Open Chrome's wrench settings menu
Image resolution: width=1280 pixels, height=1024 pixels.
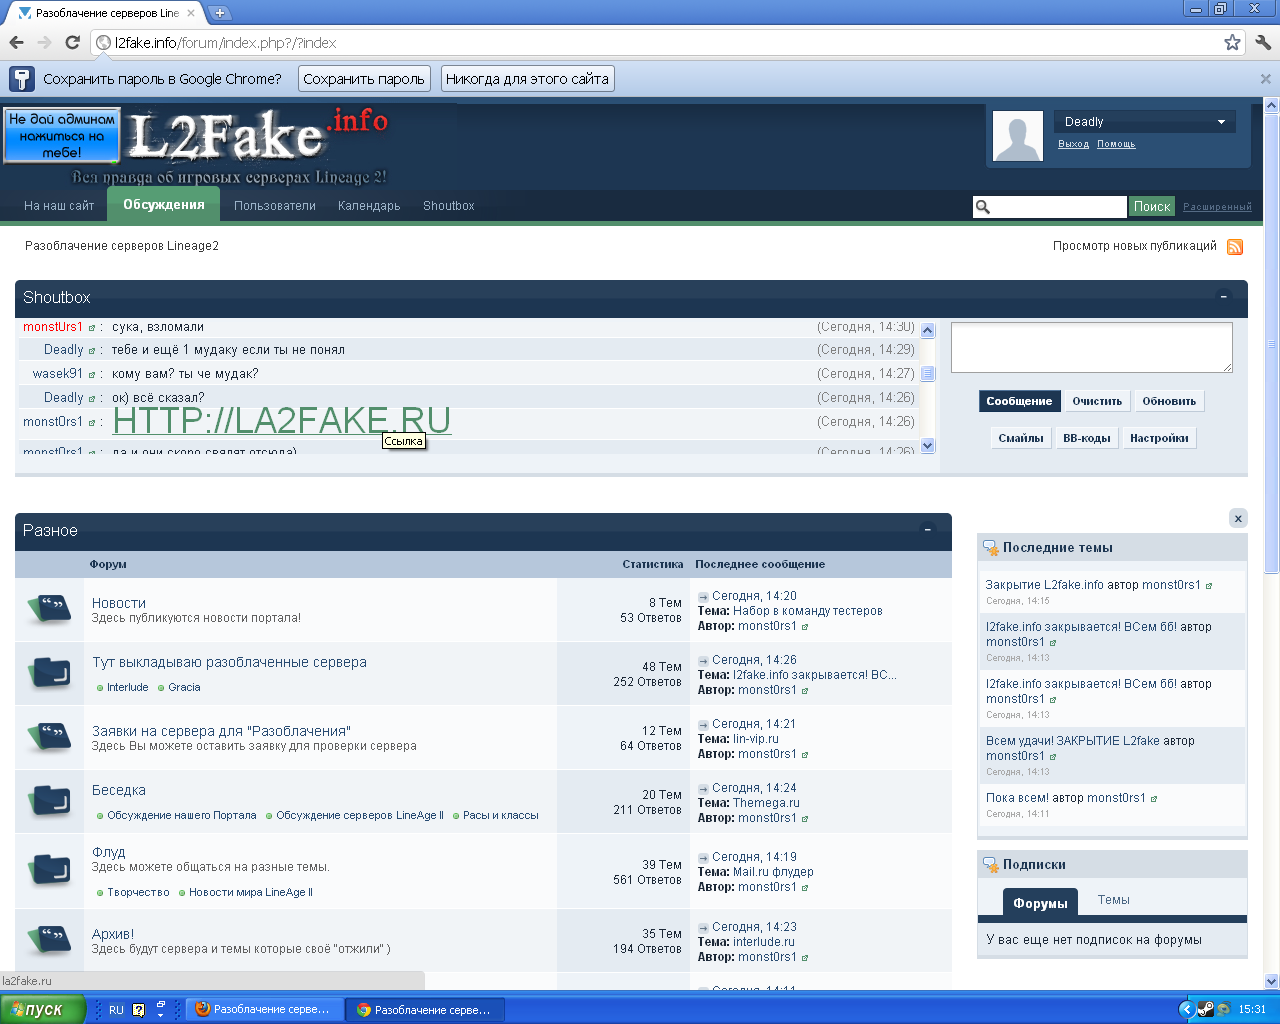[1262, 42]
